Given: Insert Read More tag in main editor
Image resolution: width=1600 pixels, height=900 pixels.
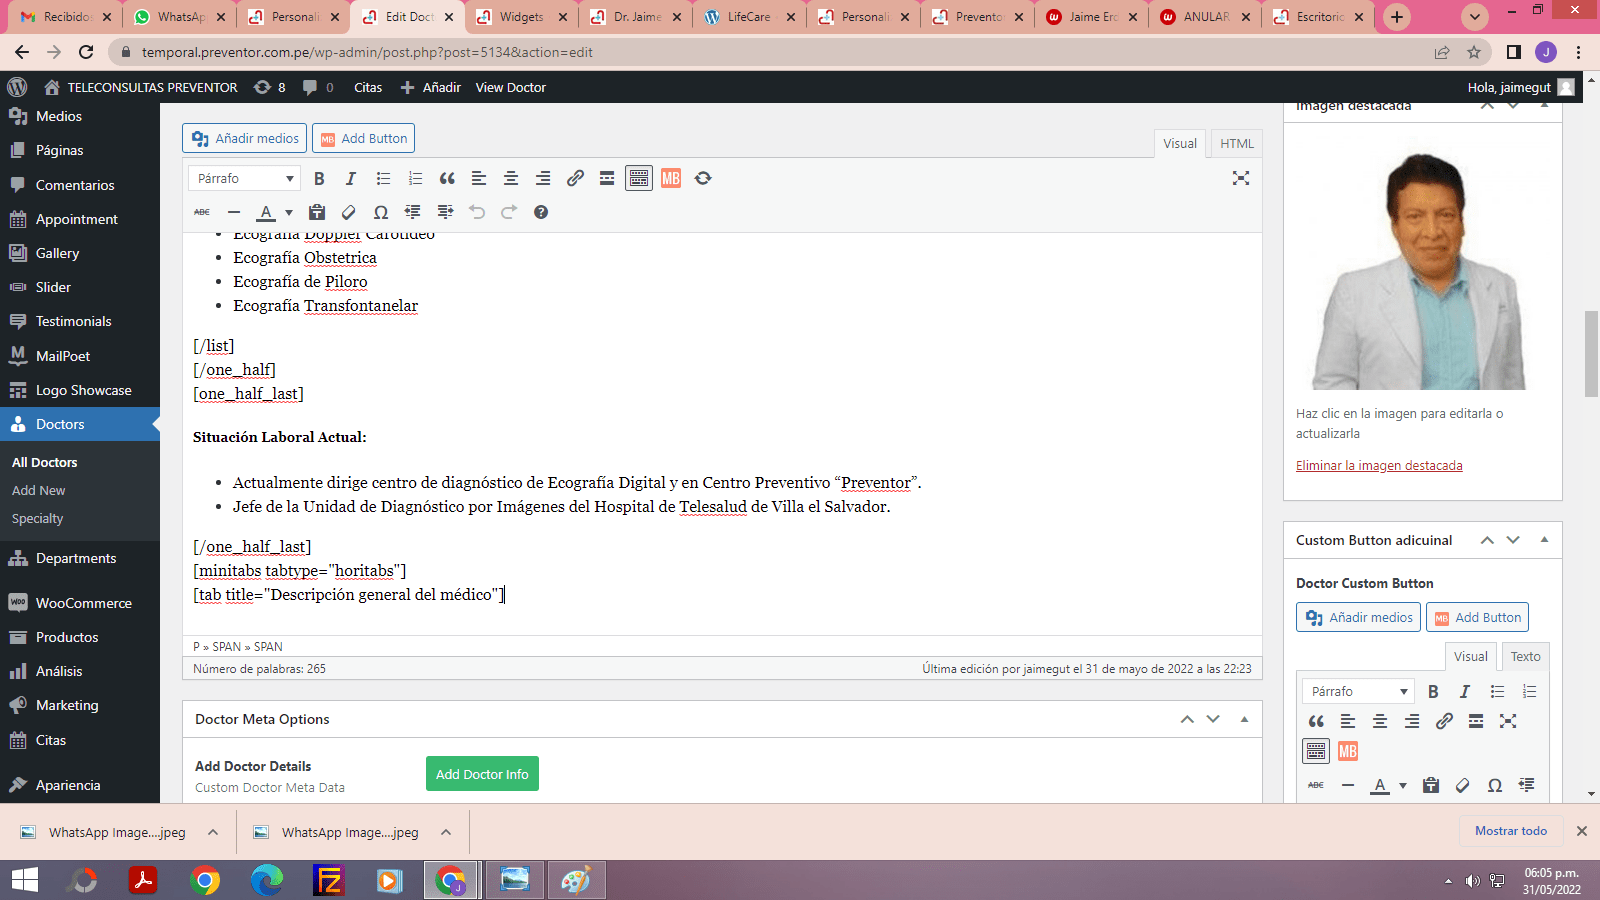Looking at the screenshot, I should coord(607,178).
